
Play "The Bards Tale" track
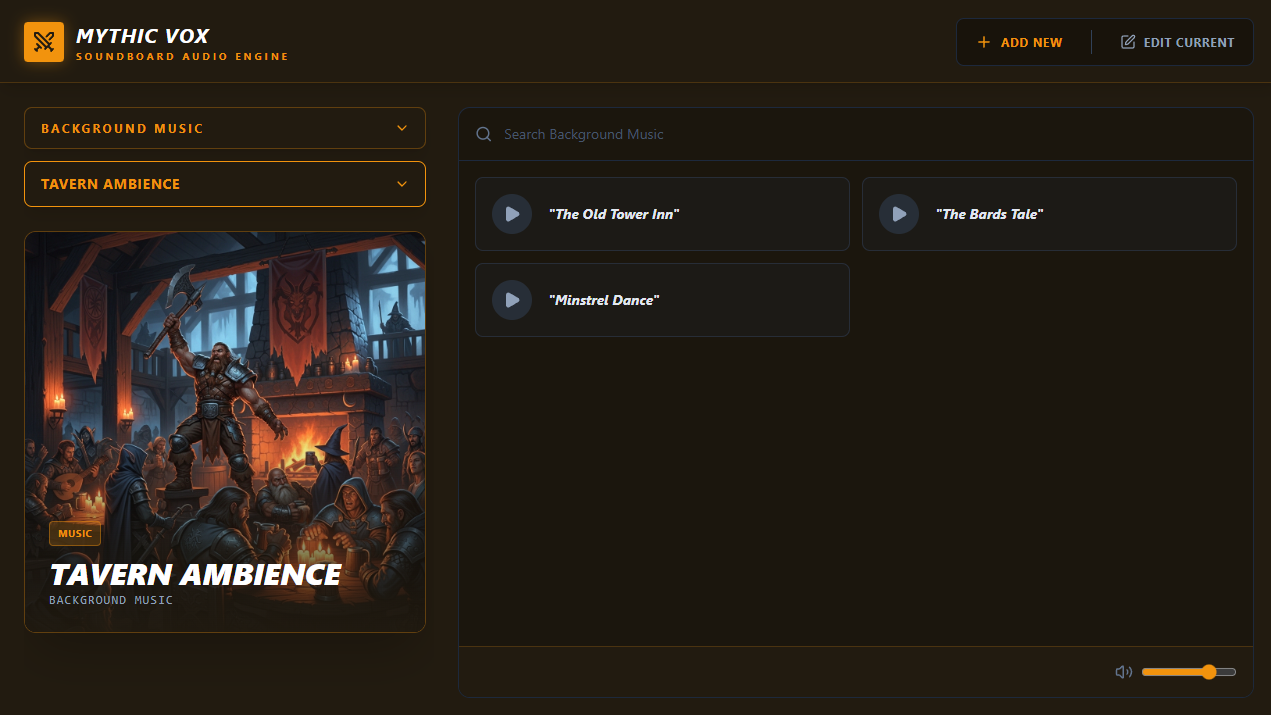899,214
